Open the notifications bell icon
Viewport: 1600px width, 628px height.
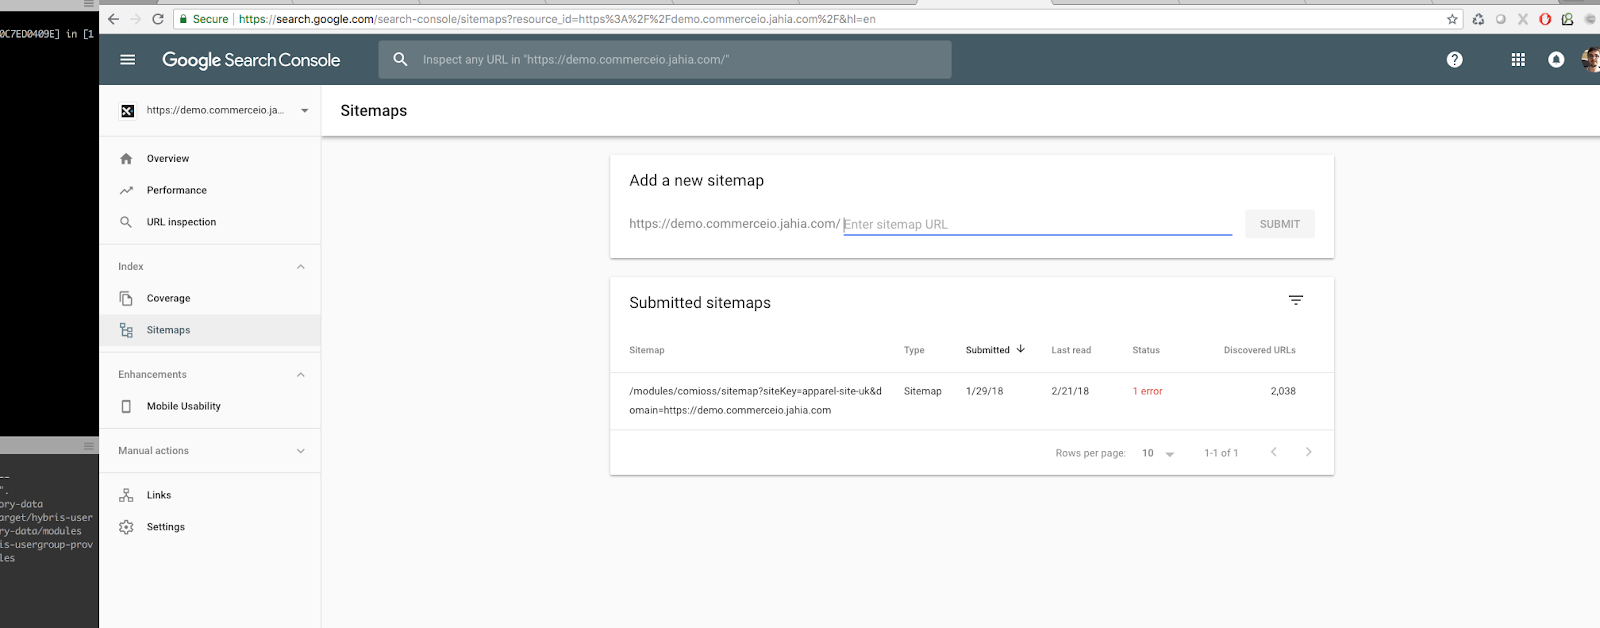1556,60
